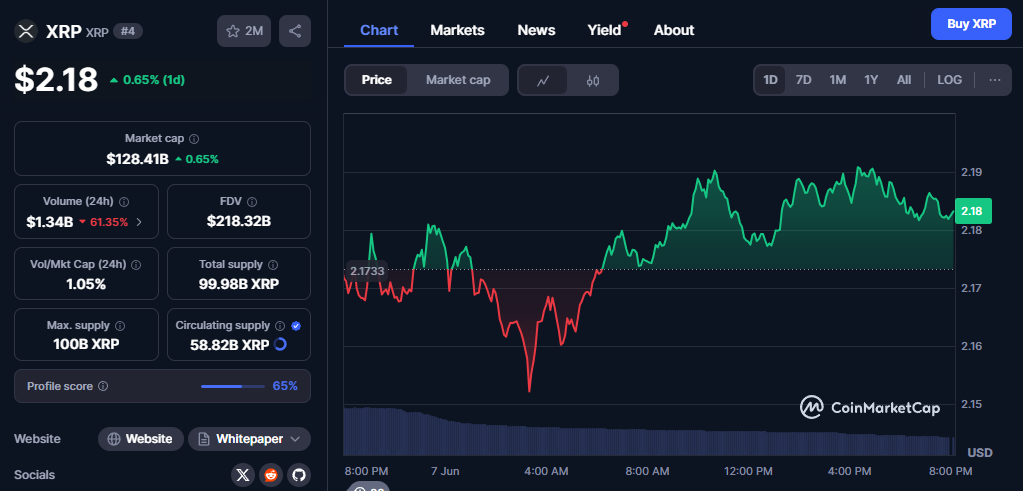Select the 1D time range
The height and width of the screenshot is (491, 1023).
pyautogui.click(x=771, y=80)
